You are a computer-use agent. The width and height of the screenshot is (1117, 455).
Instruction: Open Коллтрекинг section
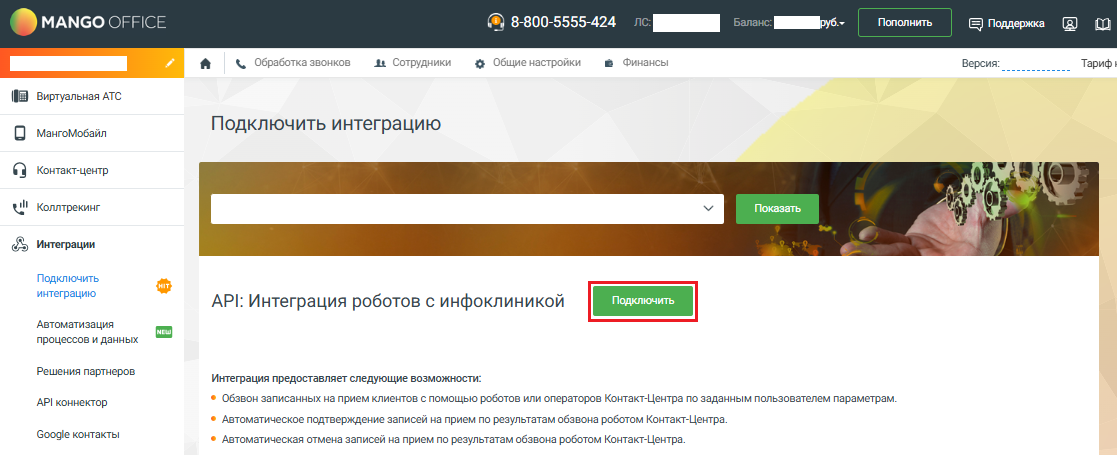pos(92,208)
